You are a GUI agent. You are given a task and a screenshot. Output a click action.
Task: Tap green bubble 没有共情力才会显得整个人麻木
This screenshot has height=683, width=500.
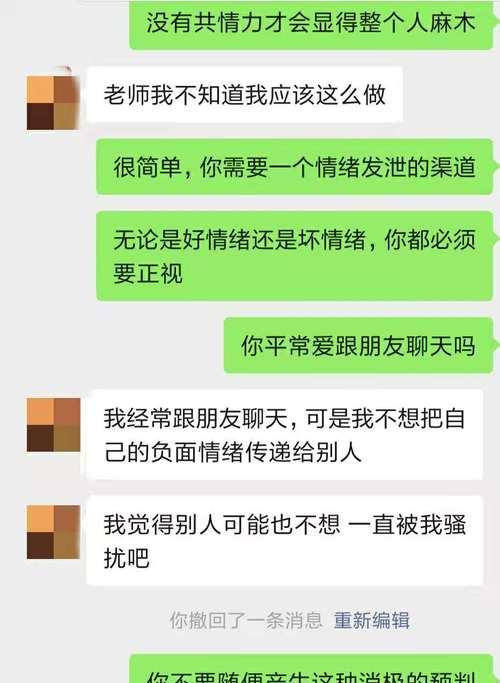coord(311,24)
